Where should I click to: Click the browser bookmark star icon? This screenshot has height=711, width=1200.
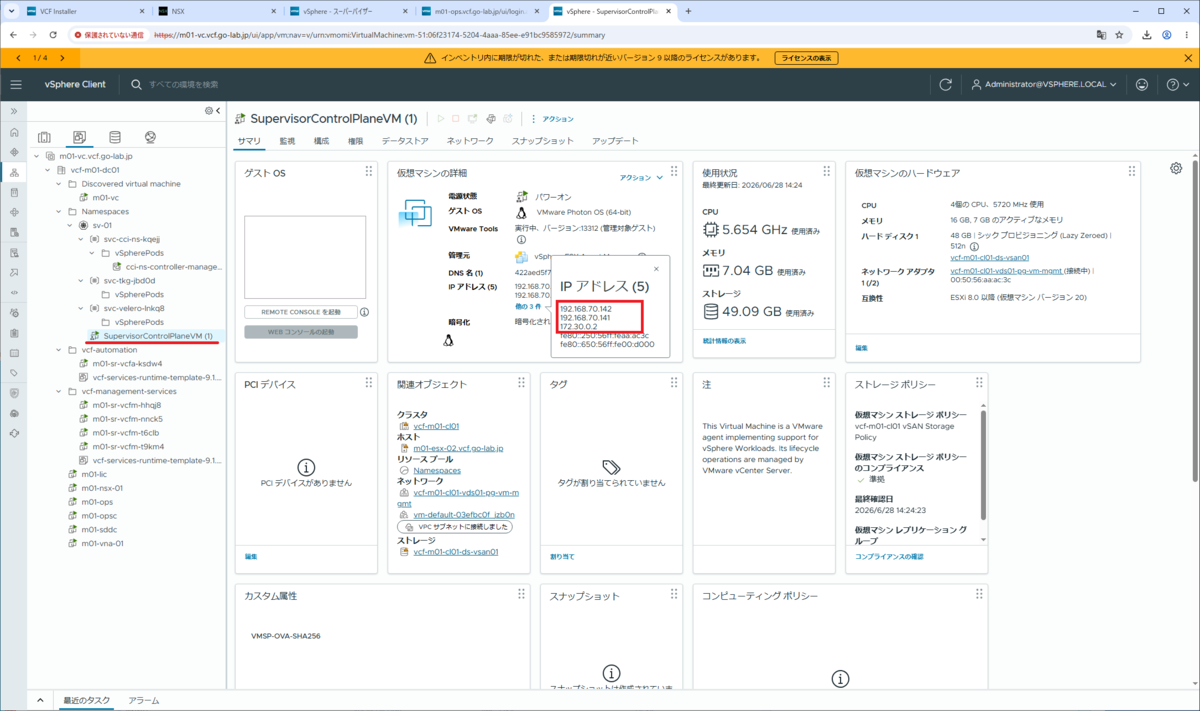[x=1119, y=34]
